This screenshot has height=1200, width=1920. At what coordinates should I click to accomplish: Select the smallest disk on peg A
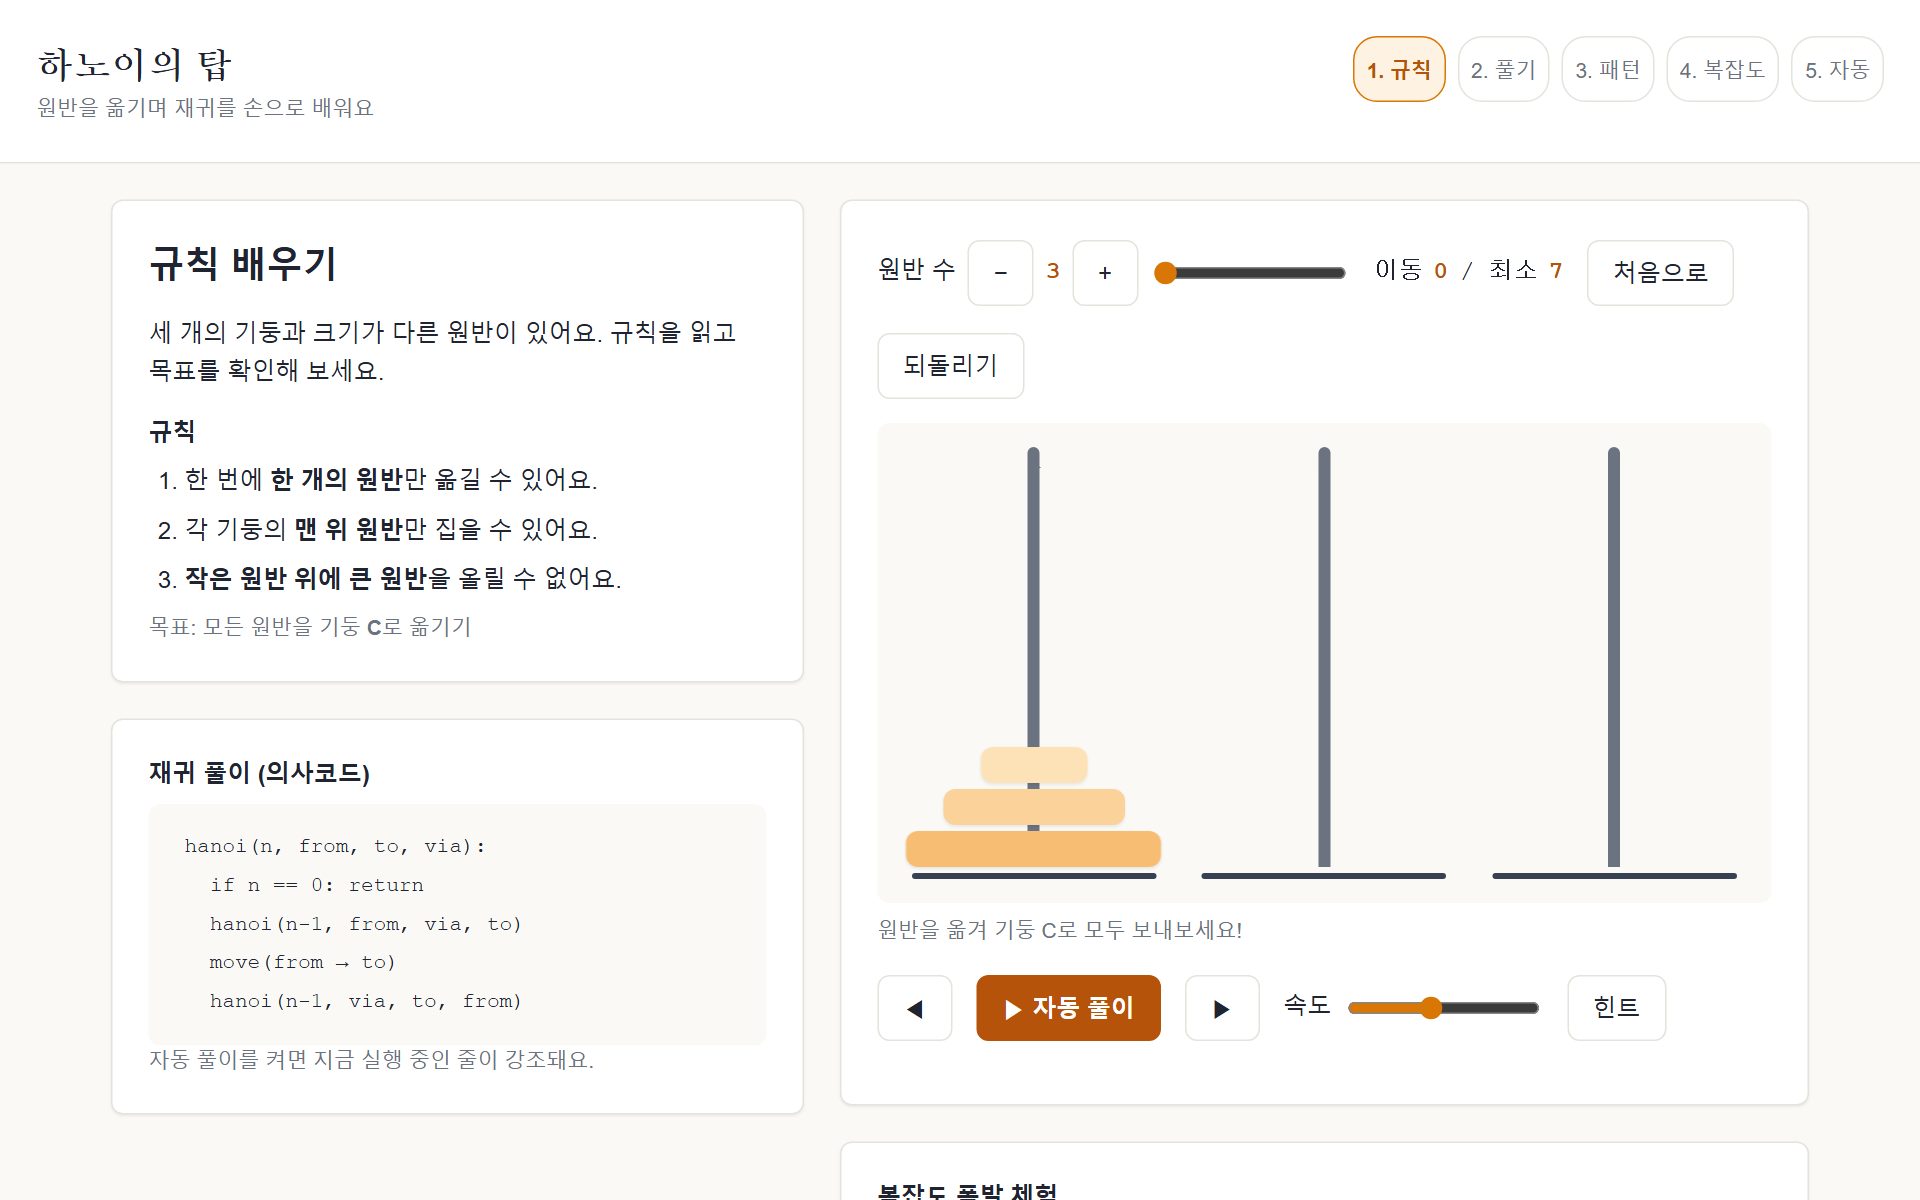point(1034,765)
